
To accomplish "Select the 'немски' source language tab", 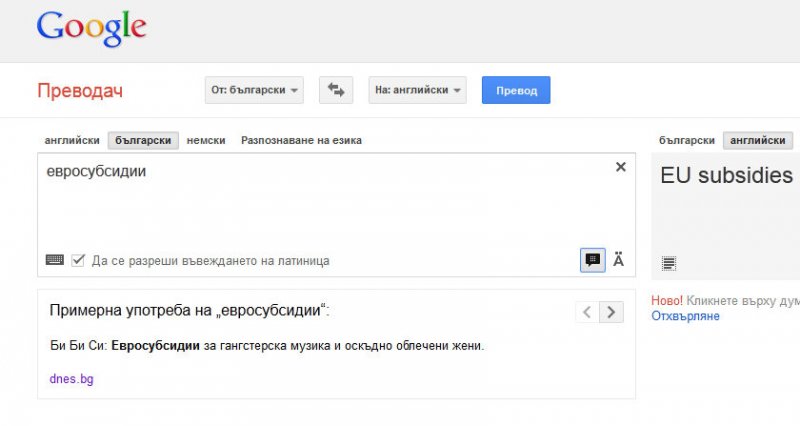I will click(206, 140).
